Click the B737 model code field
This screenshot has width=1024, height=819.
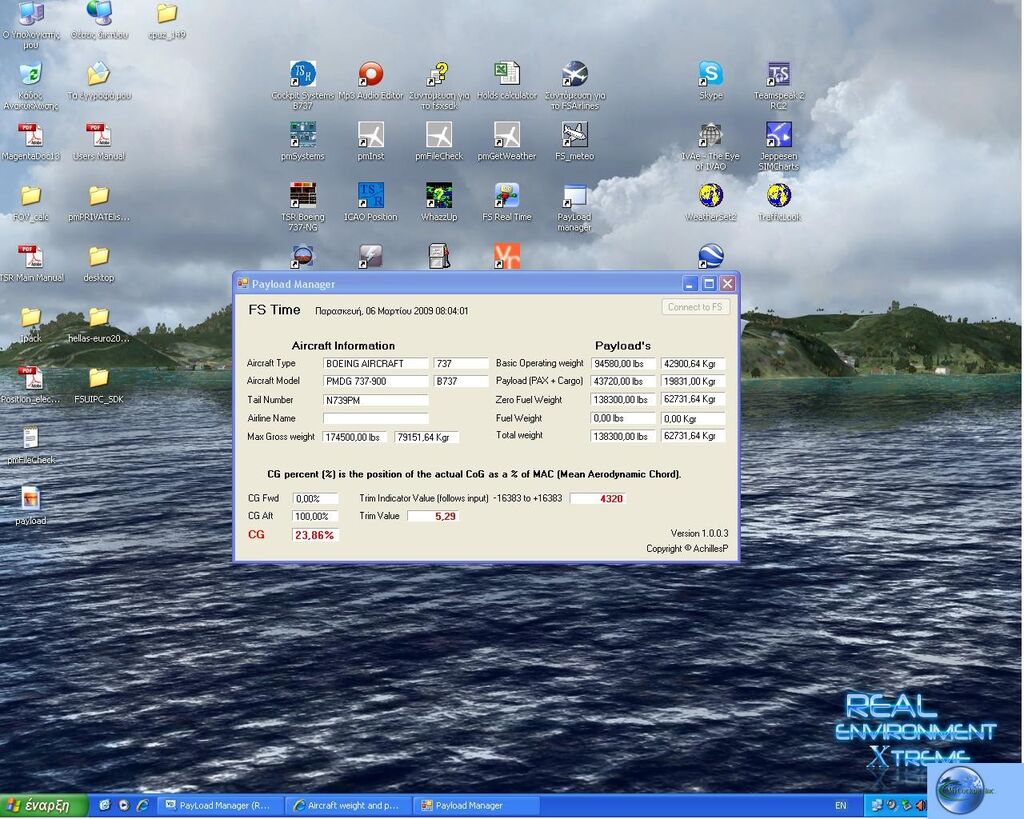(x=461, y=381)
